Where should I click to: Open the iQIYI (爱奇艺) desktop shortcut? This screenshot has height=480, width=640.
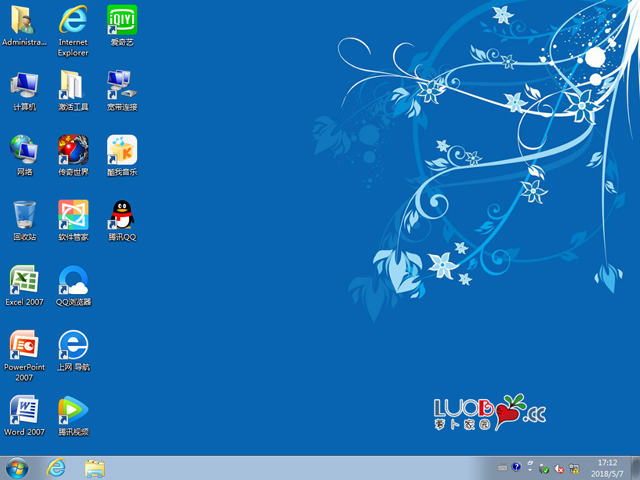[122, 20]
